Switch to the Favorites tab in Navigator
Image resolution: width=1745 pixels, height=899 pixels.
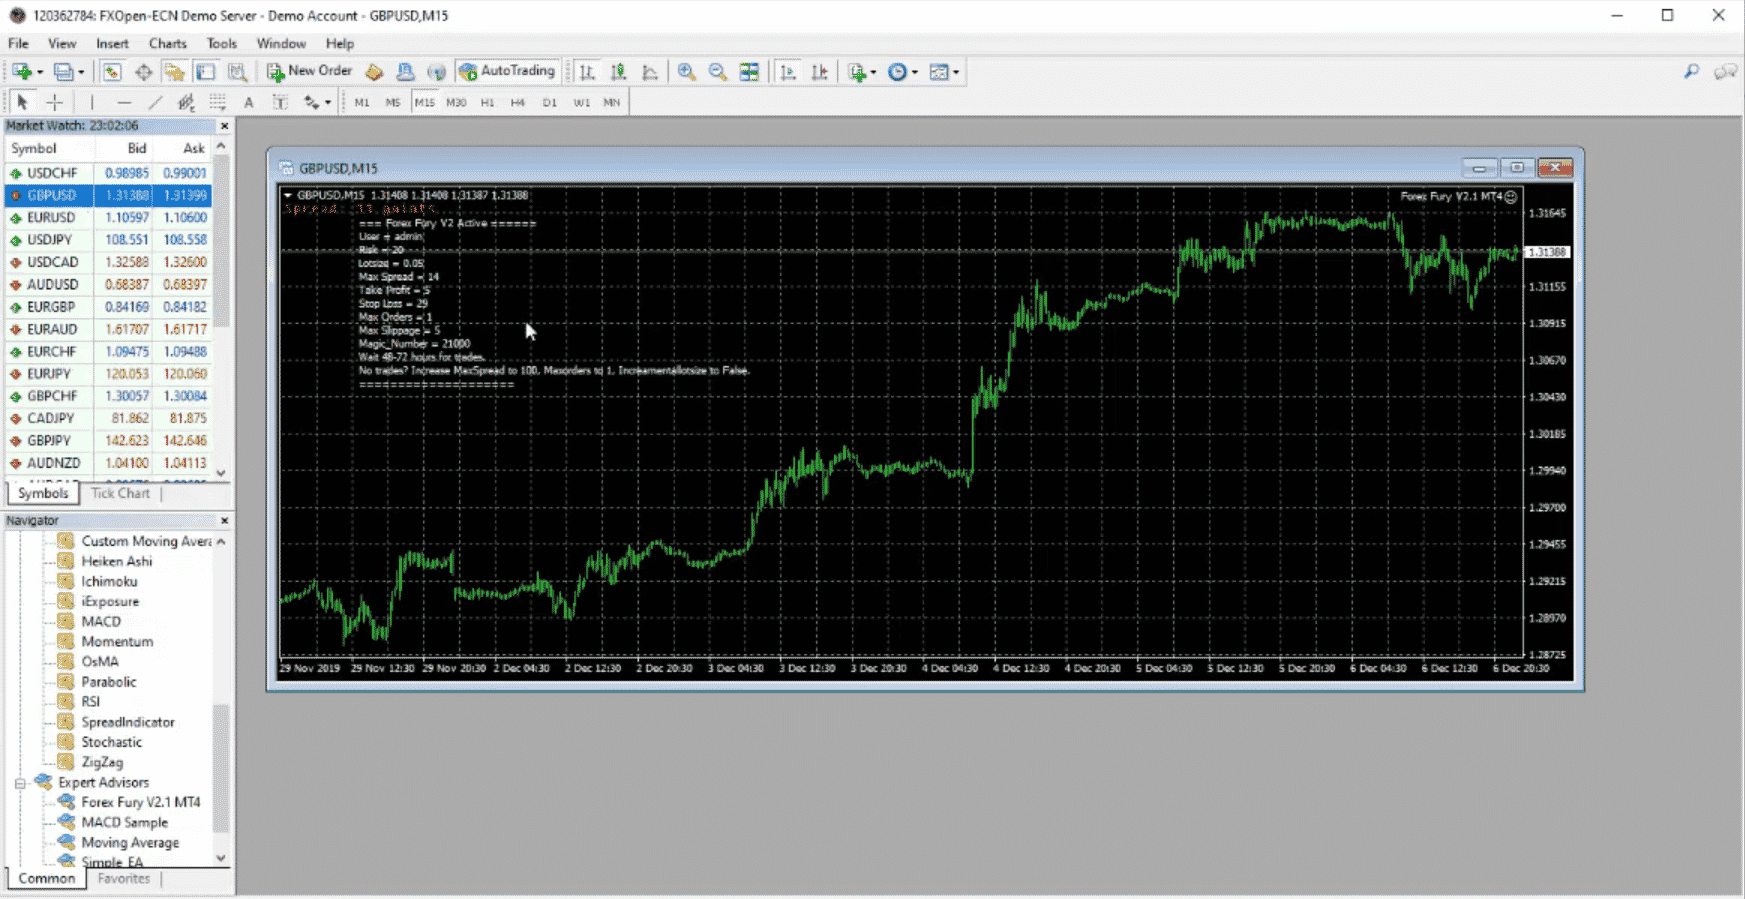point(124,878)
